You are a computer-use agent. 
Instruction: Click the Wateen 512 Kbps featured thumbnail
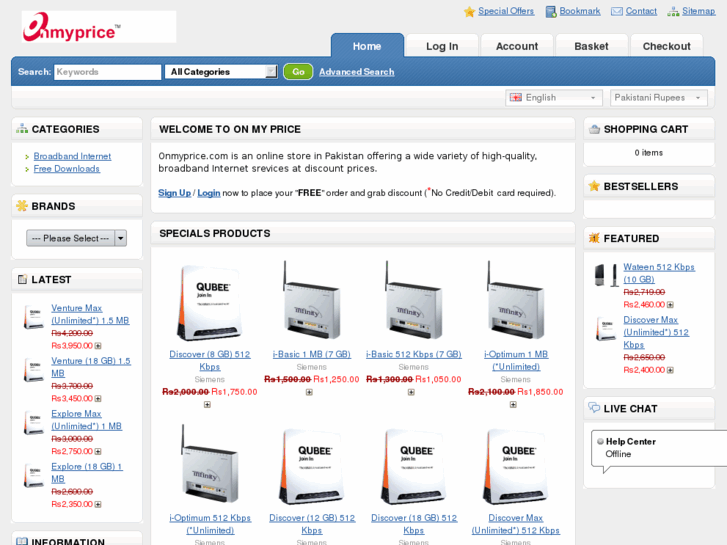[606, 275]
